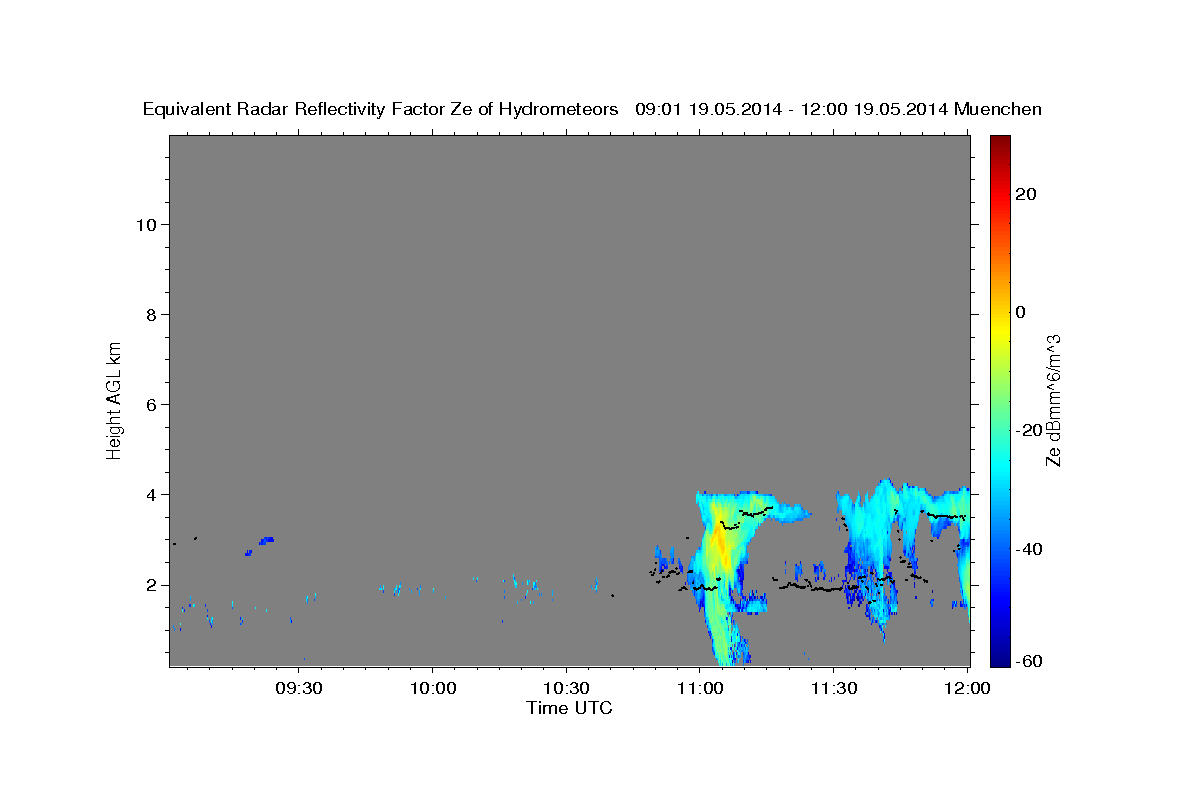Click the 'Ze dBmm^6/m^3' colorbar label

(x=1054, y=400)
